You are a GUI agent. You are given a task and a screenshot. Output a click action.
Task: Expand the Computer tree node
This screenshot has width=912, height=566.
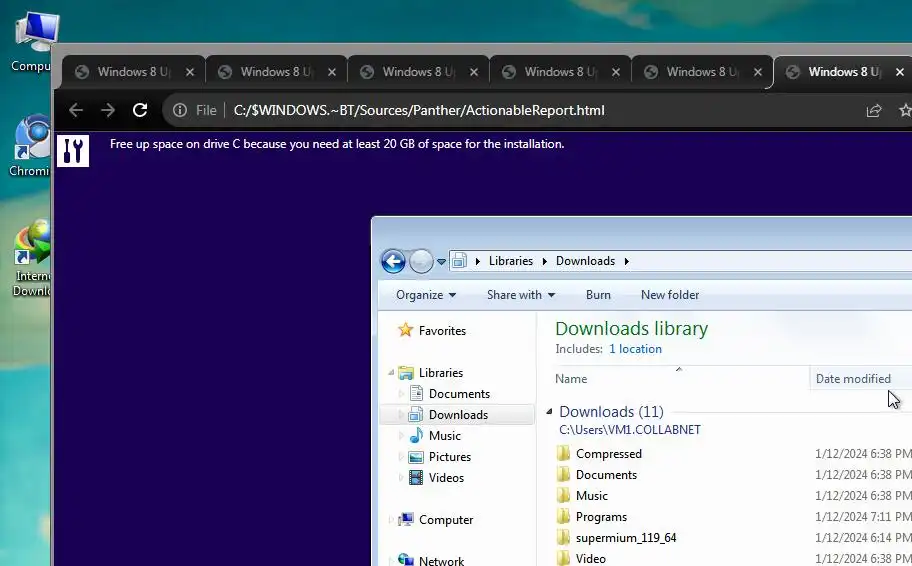tap(391, 519)
